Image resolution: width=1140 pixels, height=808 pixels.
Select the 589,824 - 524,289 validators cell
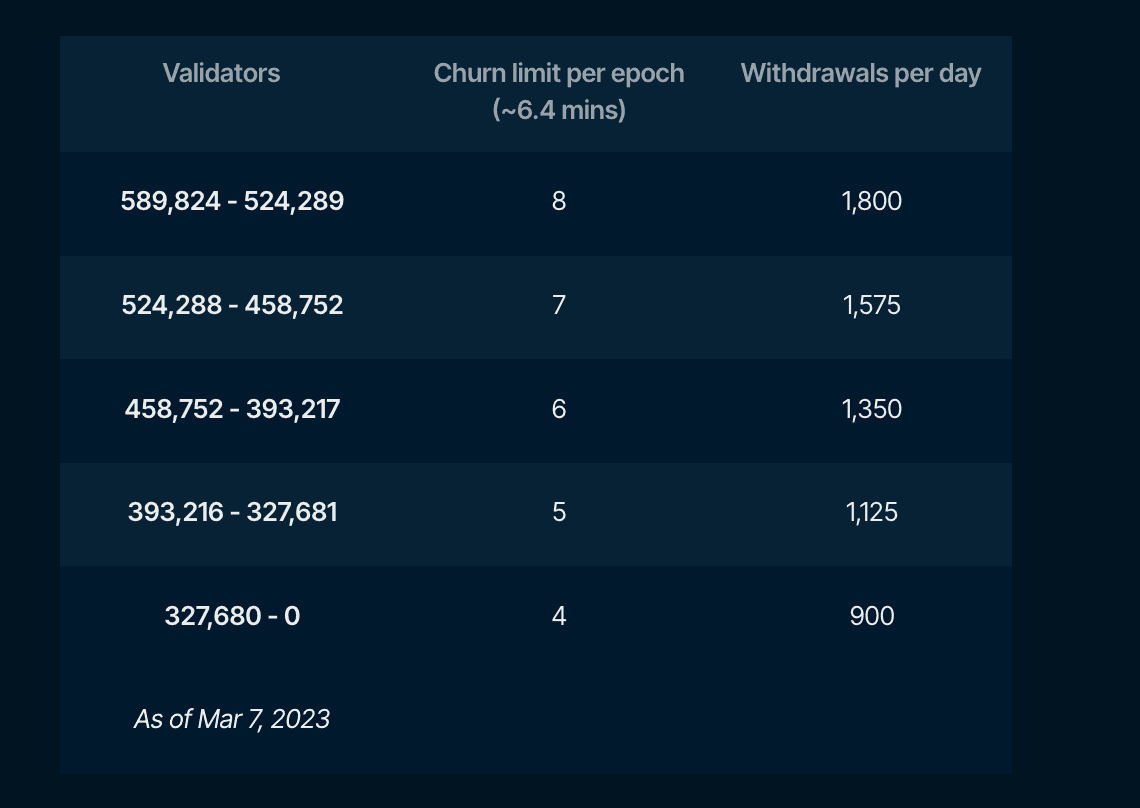click(x=232, y=201)
